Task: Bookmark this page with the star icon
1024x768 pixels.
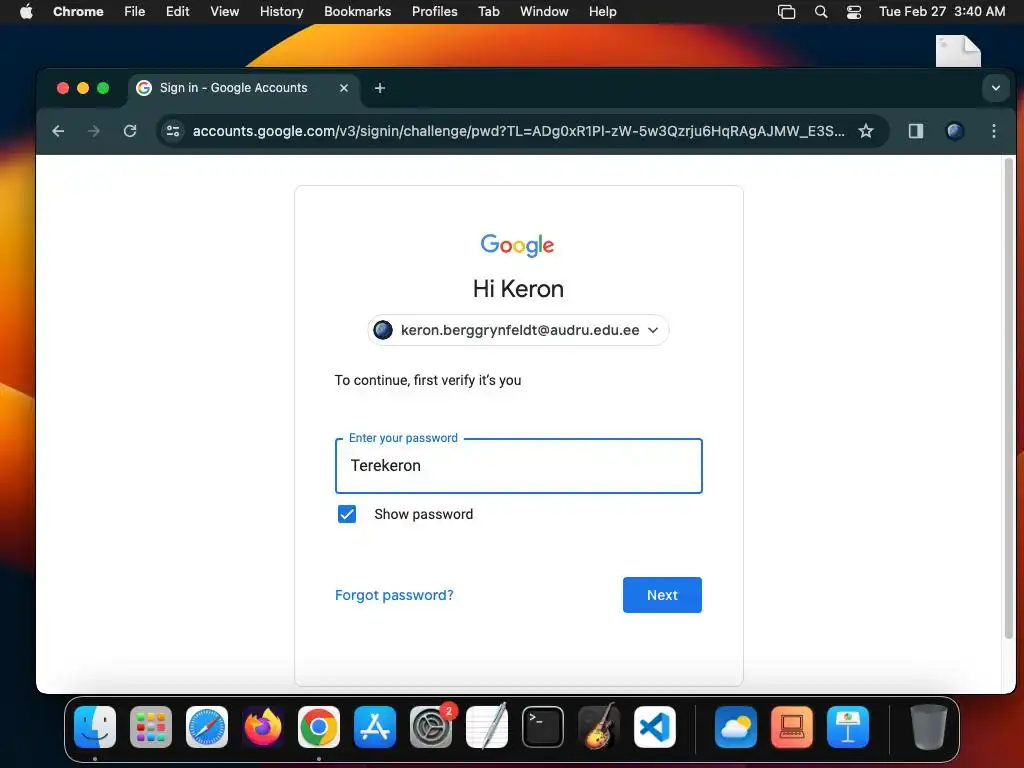Action: (x=866, y=131)
